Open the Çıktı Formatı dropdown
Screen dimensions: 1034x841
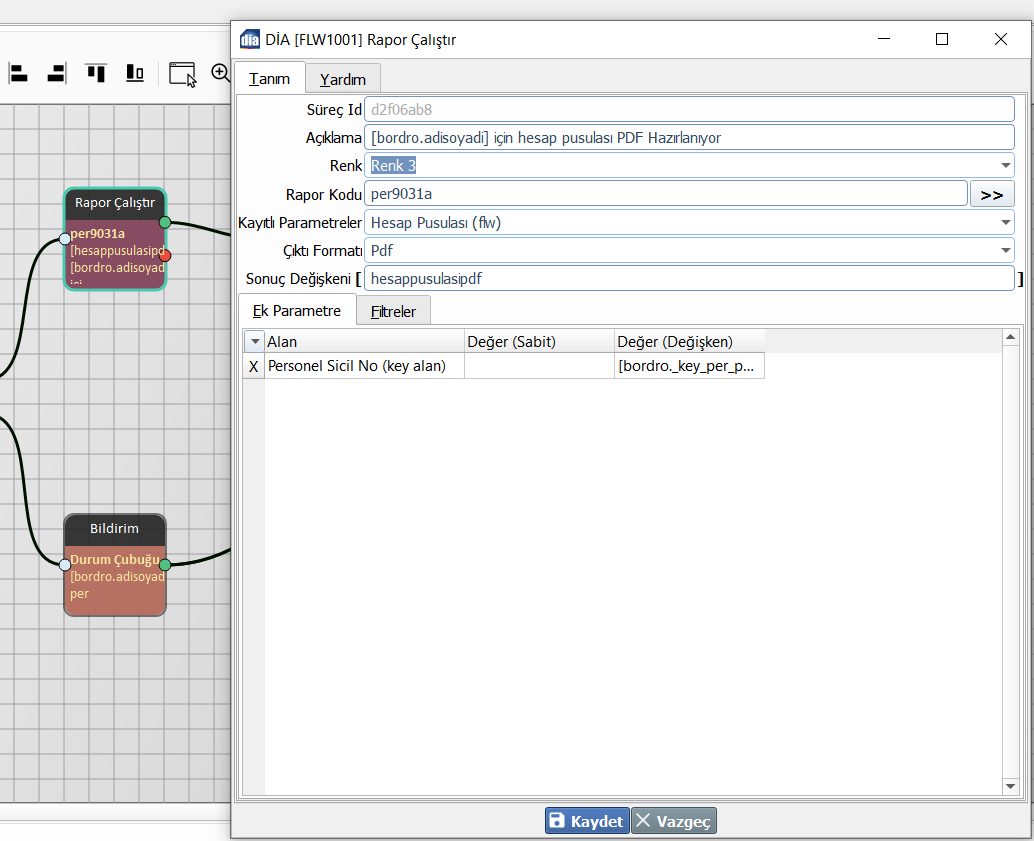click(x=1004, y=251)
